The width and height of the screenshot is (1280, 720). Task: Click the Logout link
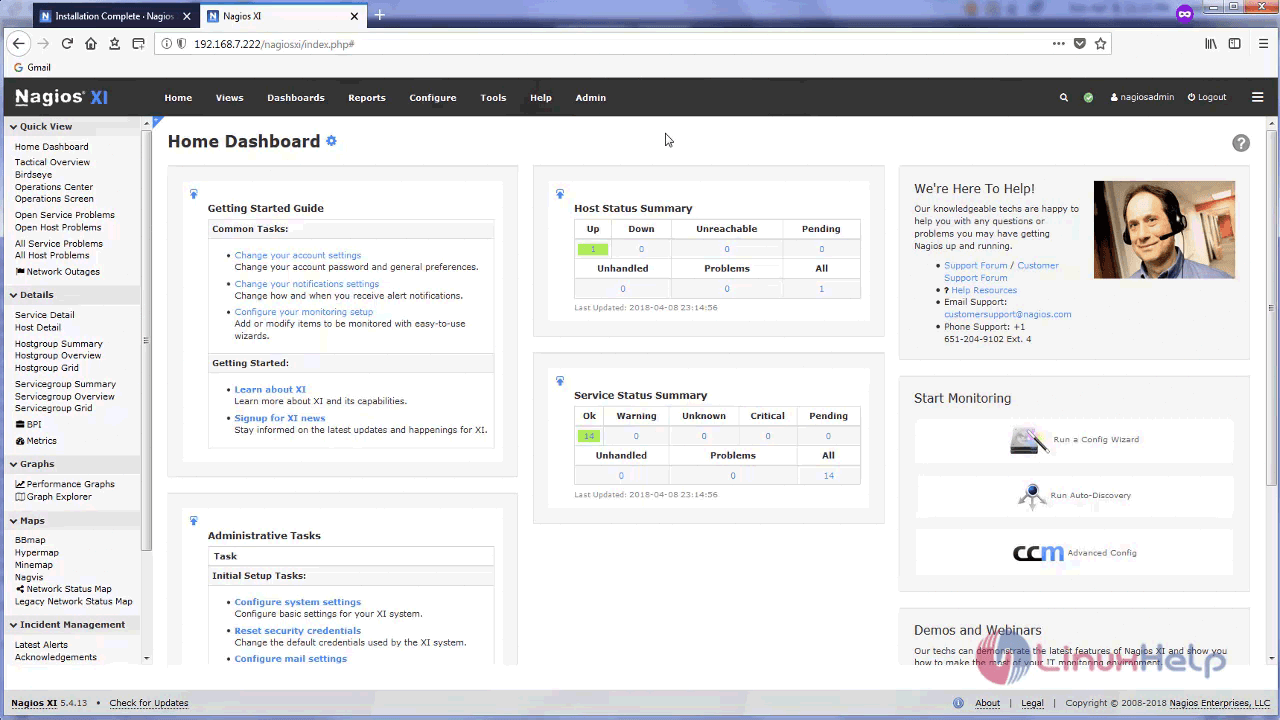1207,98
